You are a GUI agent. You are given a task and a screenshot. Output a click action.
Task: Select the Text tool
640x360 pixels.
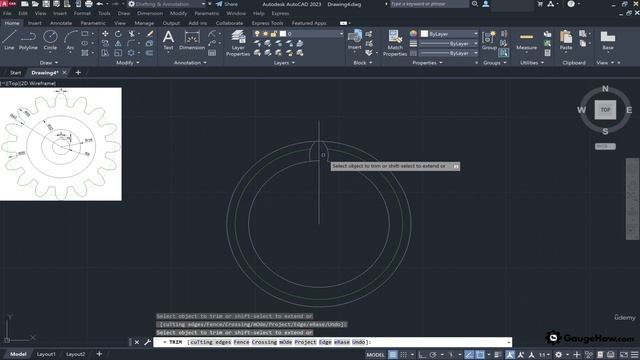(x=168, y=40)
